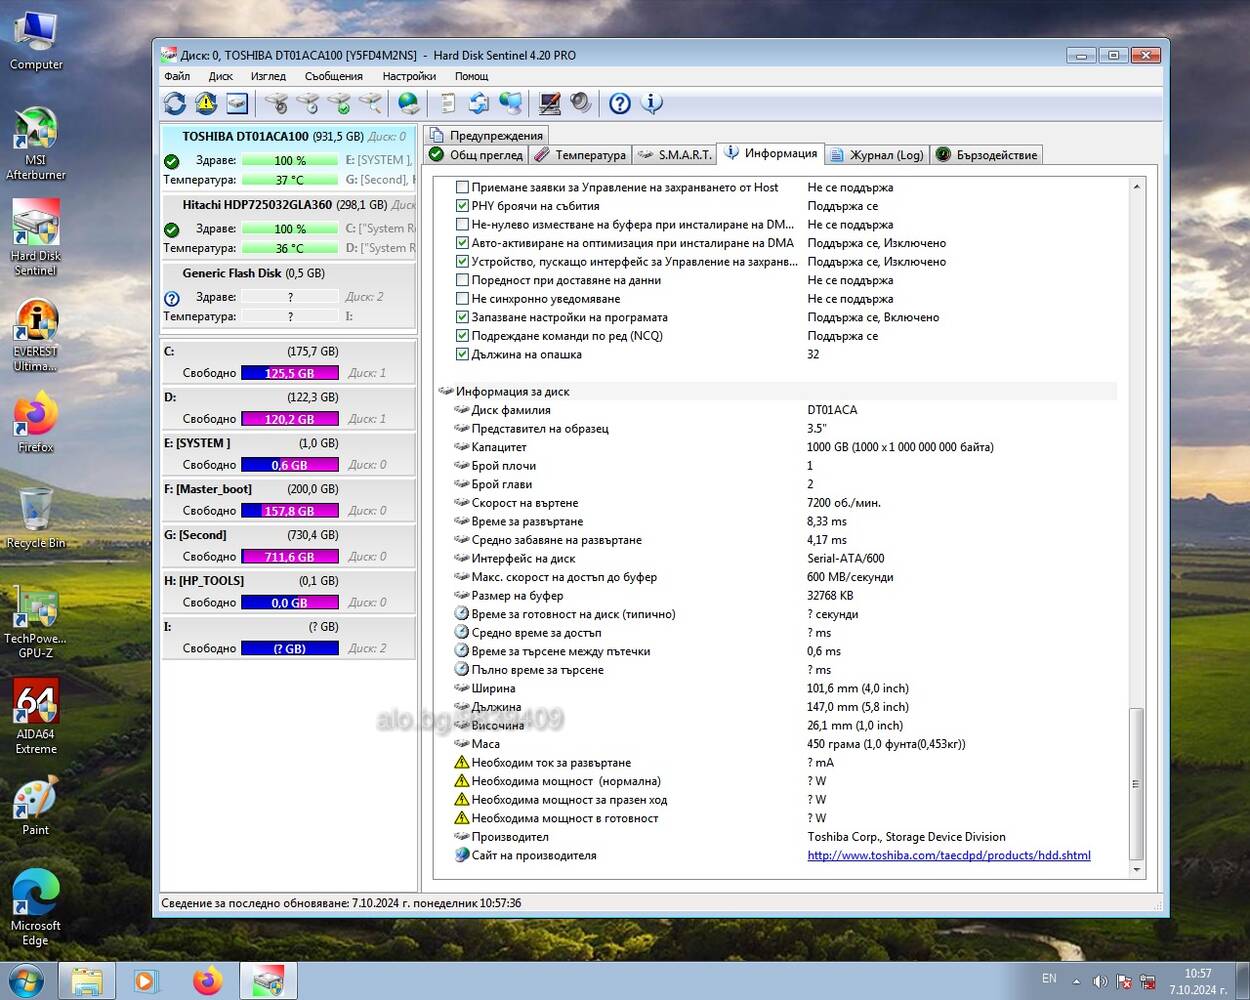Viewport: 1250px width, 1000px height.
Task: Toggle the NCQ command queuing checkbox
Action: 462,336
